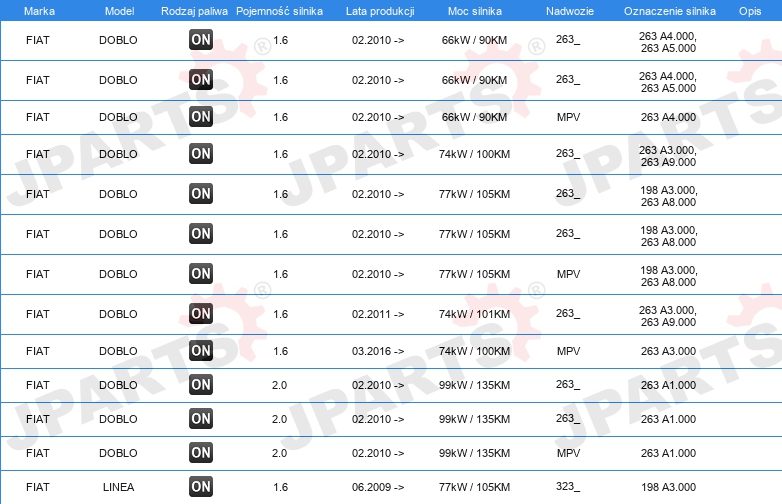Select 02.2010 -> in the 74kW / 100KM row

378,154
